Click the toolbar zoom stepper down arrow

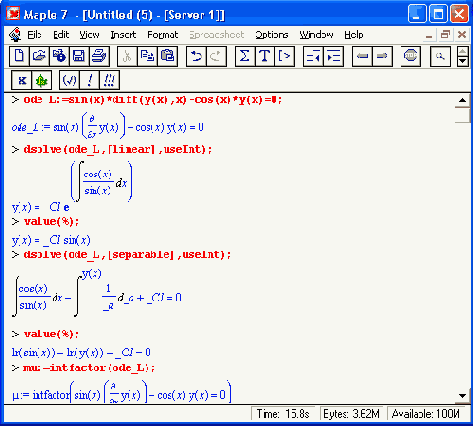point(463,61)
